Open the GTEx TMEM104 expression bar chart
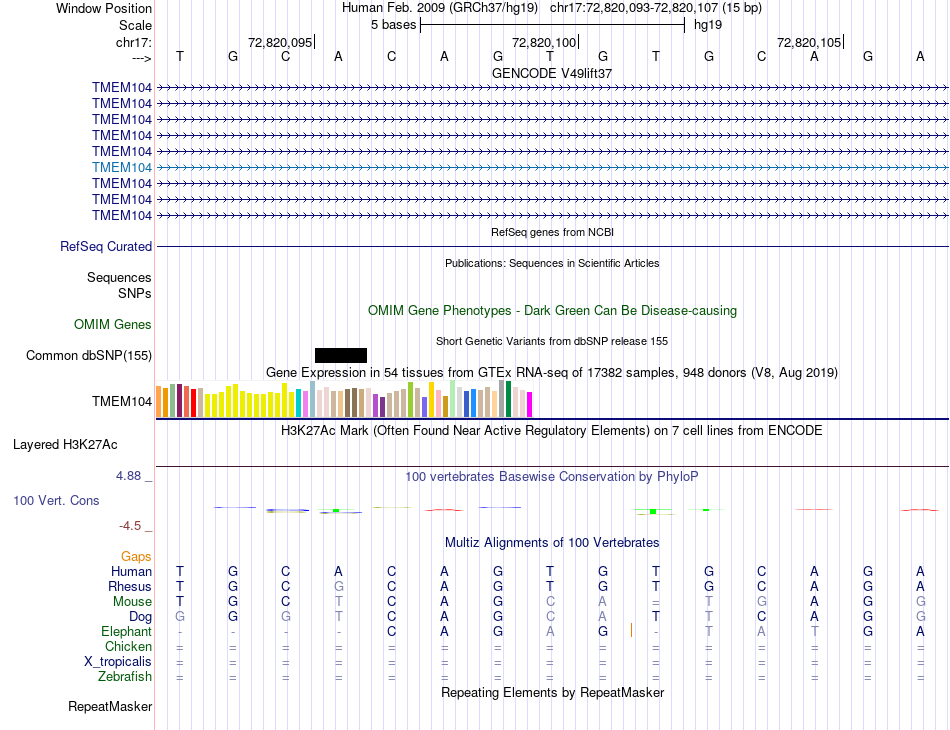 pos(344,399)
